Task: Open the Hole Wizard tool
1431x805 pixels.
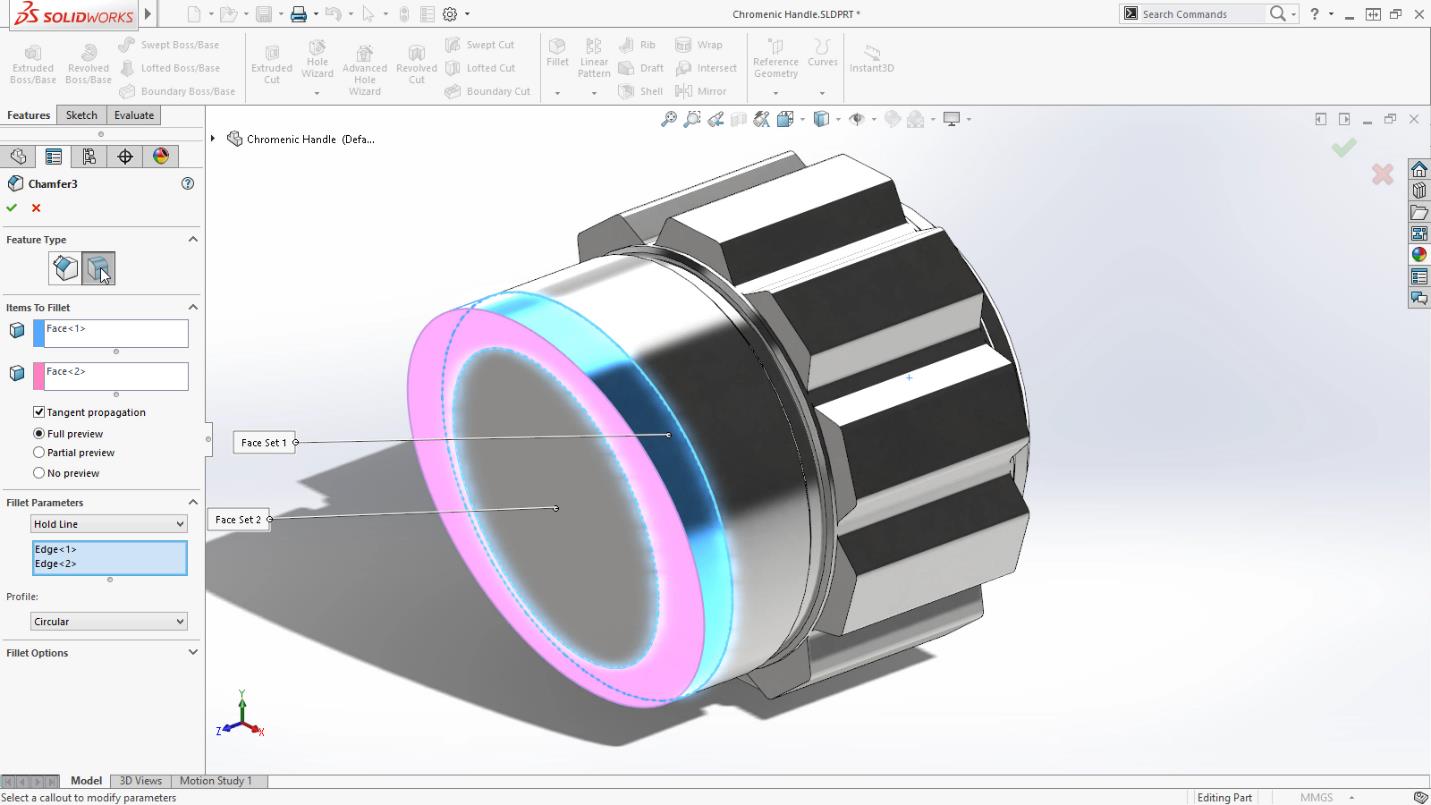Action: (317, 56)
